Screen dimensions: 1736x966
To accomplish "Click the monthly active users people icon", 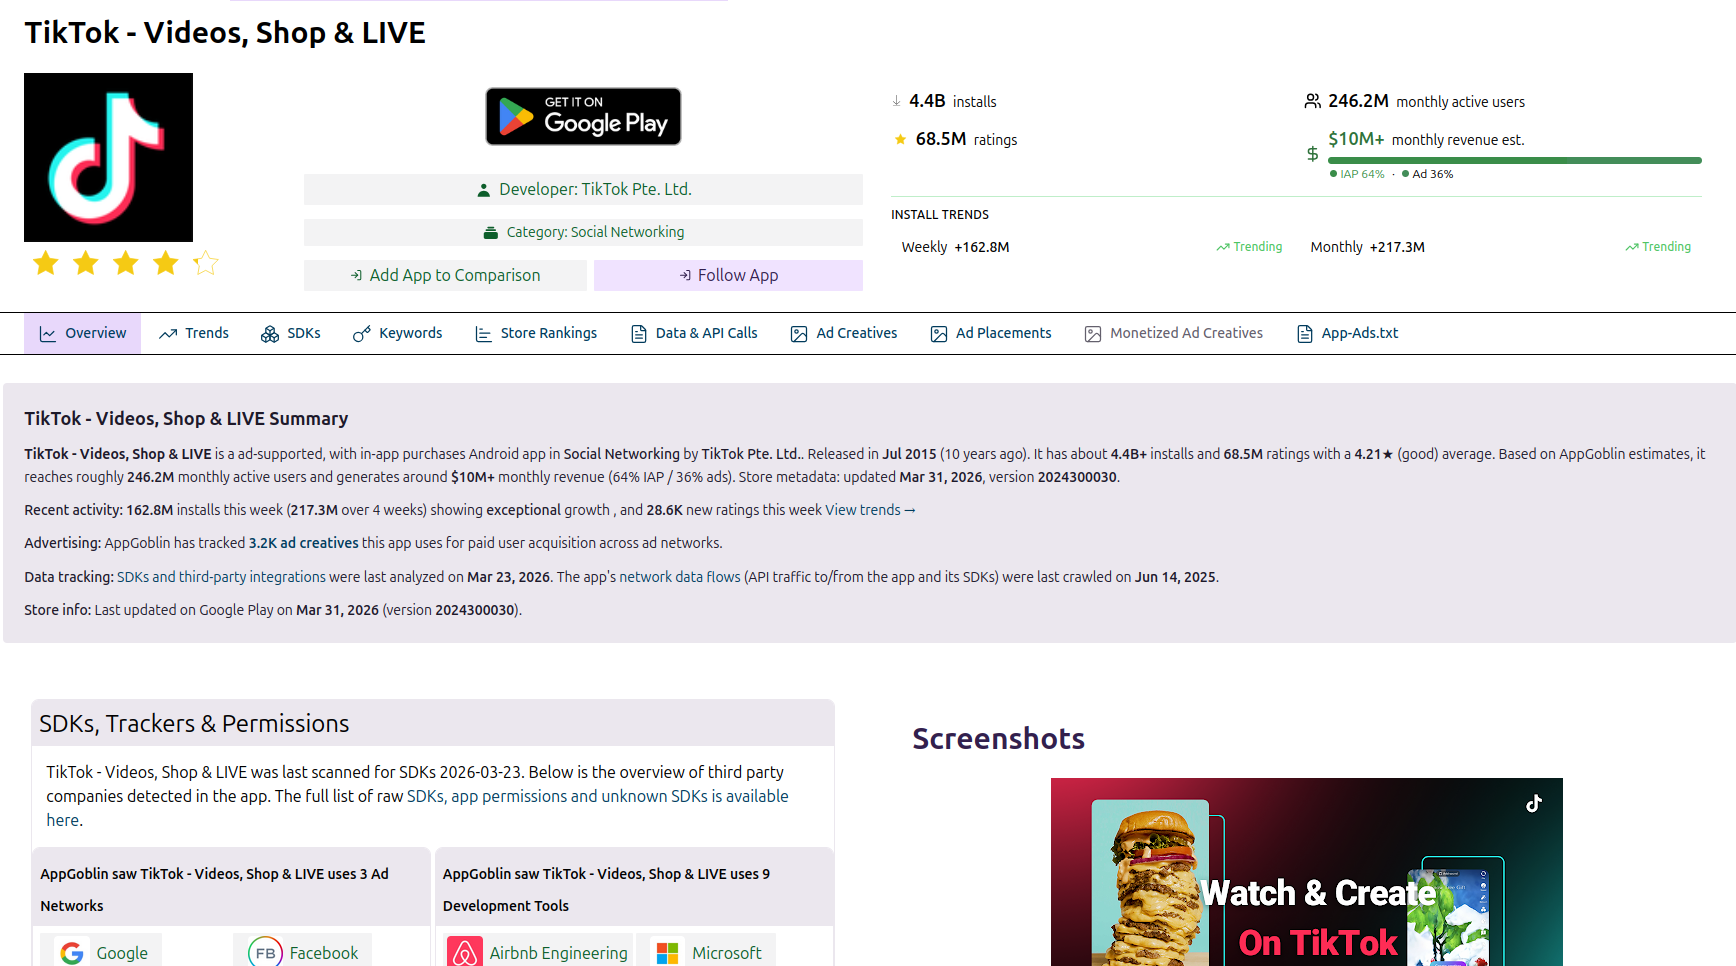I will click(1312, 100).
